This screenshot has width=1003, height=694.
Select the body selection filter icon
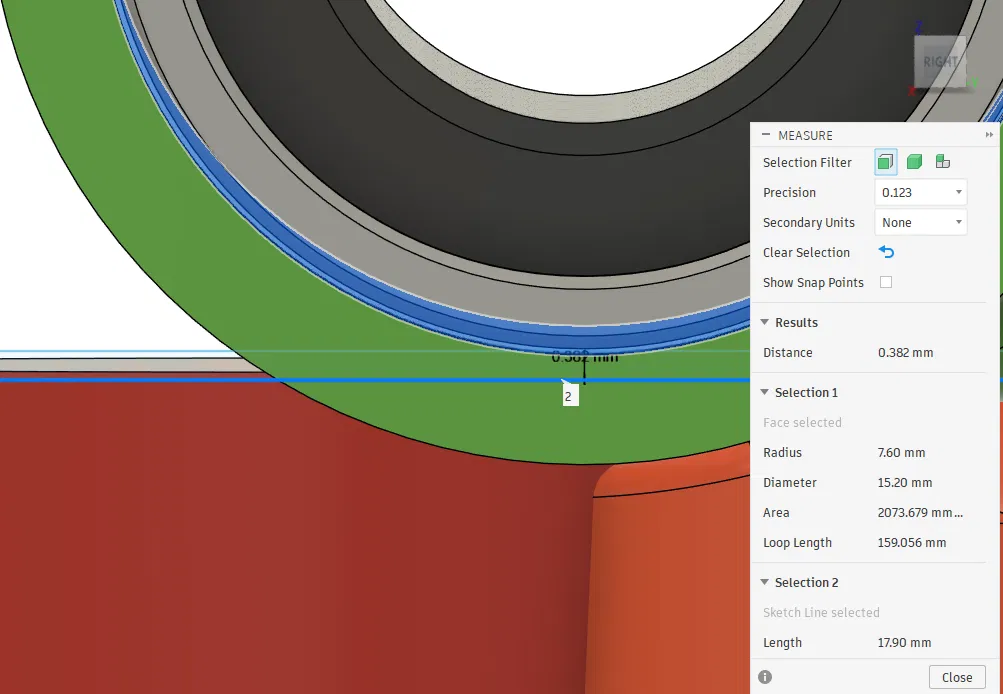coord(914,162)
